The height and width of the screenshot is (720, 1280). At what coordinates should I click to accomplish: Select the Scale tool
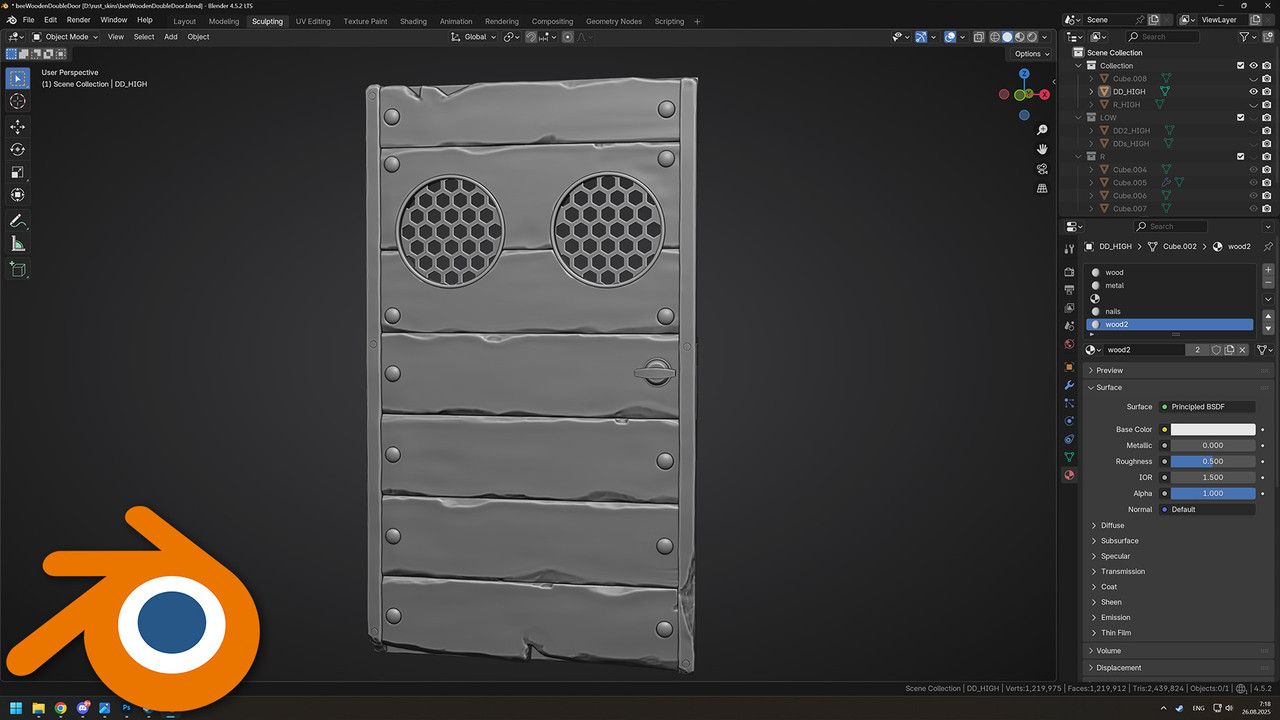coord(18,172)
